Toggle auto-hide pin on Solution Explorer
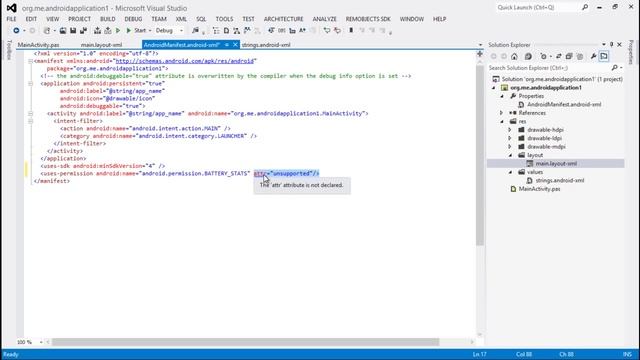The width and height of the screenshot is (640, 360). click(611, 44)
